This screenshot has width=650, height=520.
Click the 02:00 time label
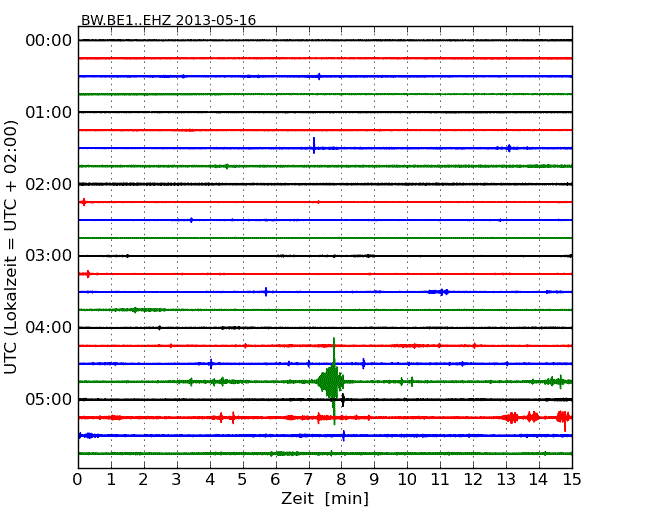49,184
